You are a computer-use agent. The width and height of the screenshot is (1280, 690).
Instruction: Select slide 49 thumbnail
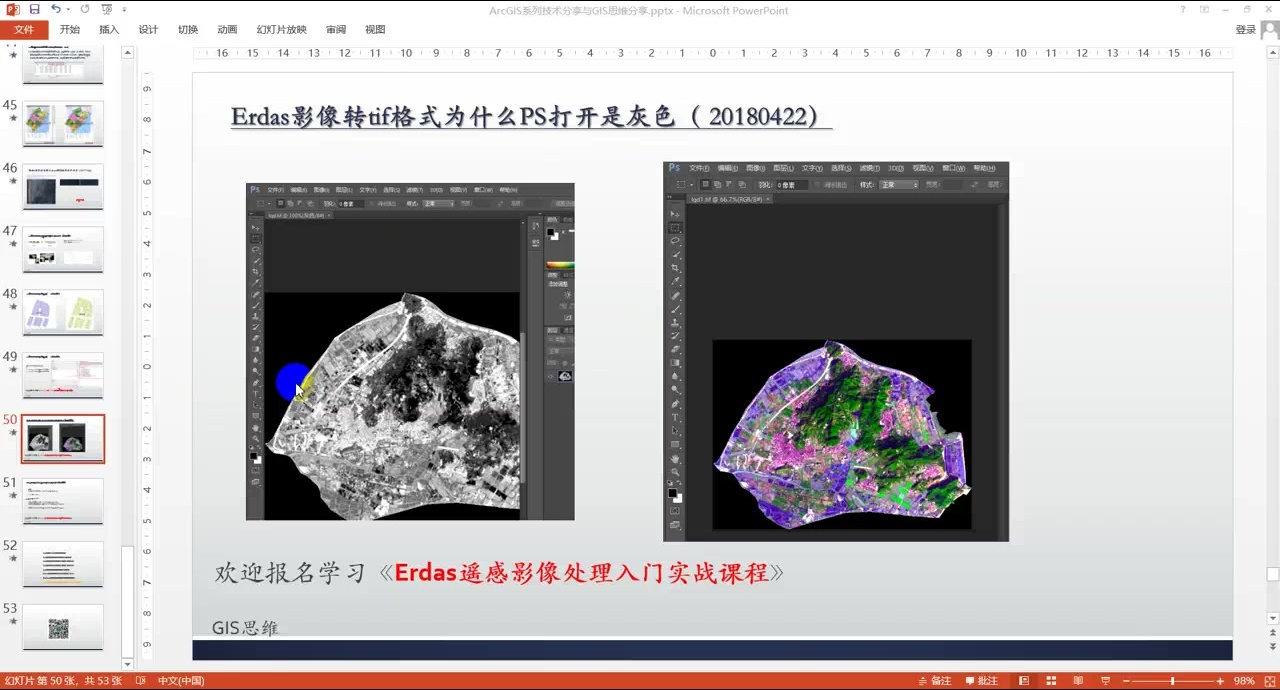[63, 376]
